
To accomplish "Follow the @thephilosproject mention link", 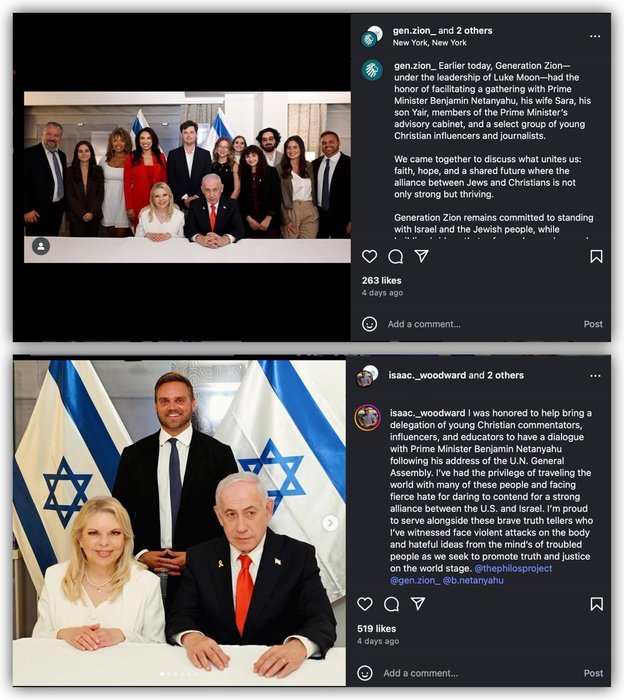I will pyautogui.click(x=513, y=568).
